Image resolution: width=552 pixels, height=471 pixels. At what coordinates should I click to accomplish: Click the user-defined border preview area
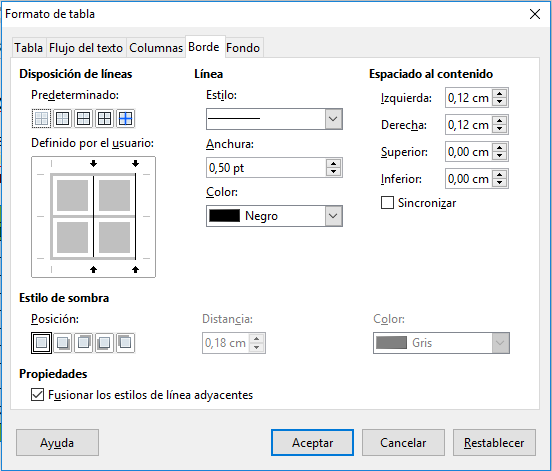(x=93, y=217)
